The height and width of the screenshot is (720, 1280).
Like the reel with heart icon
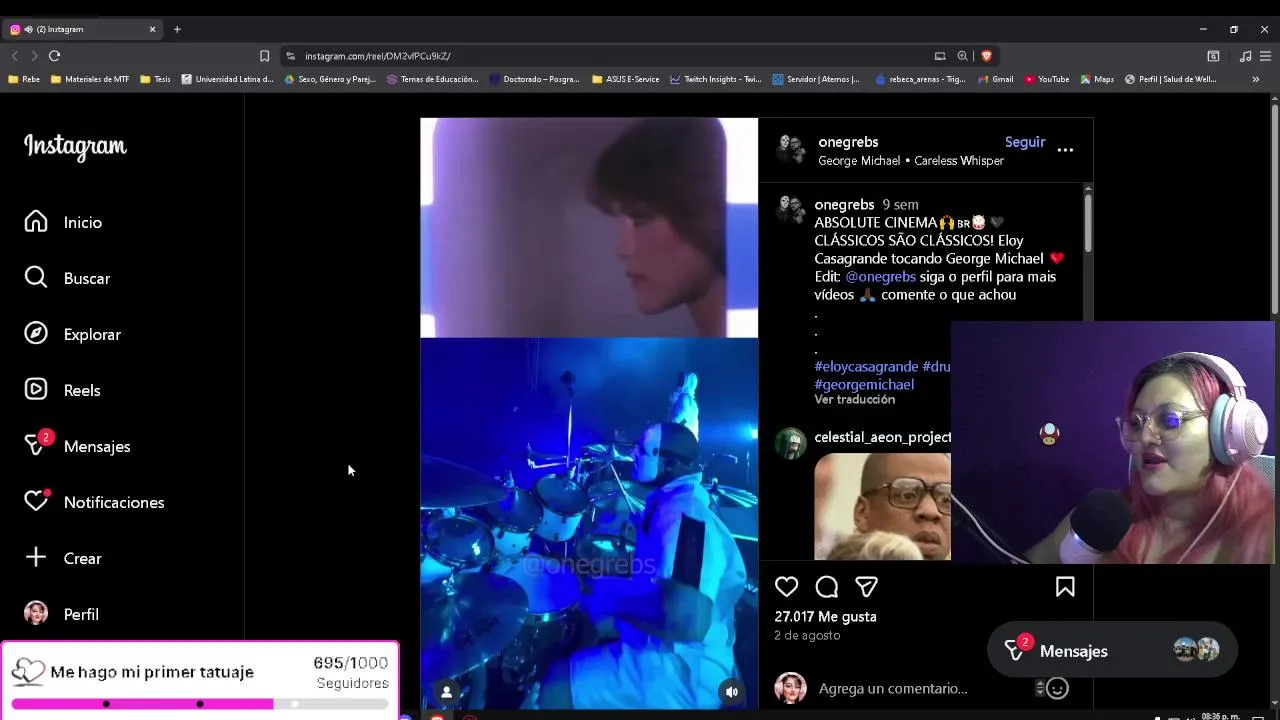(786, 587)
